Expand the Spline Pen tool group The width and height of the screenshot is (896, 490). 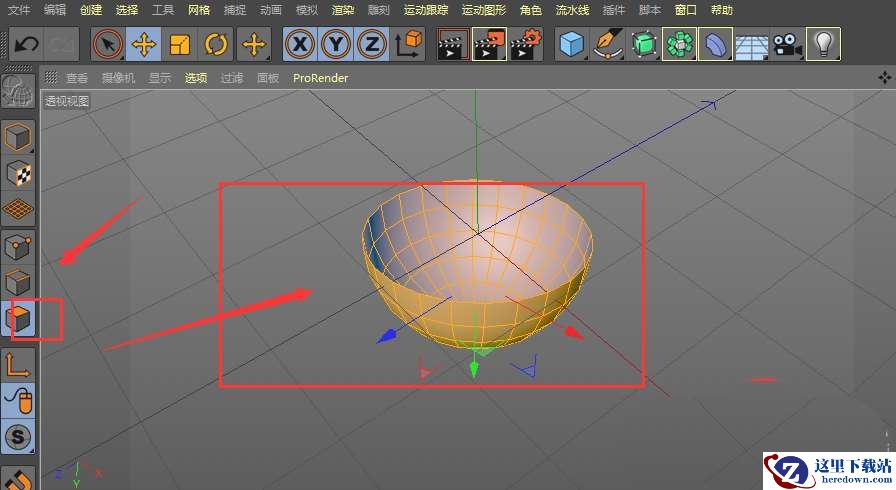pos(608,45)
